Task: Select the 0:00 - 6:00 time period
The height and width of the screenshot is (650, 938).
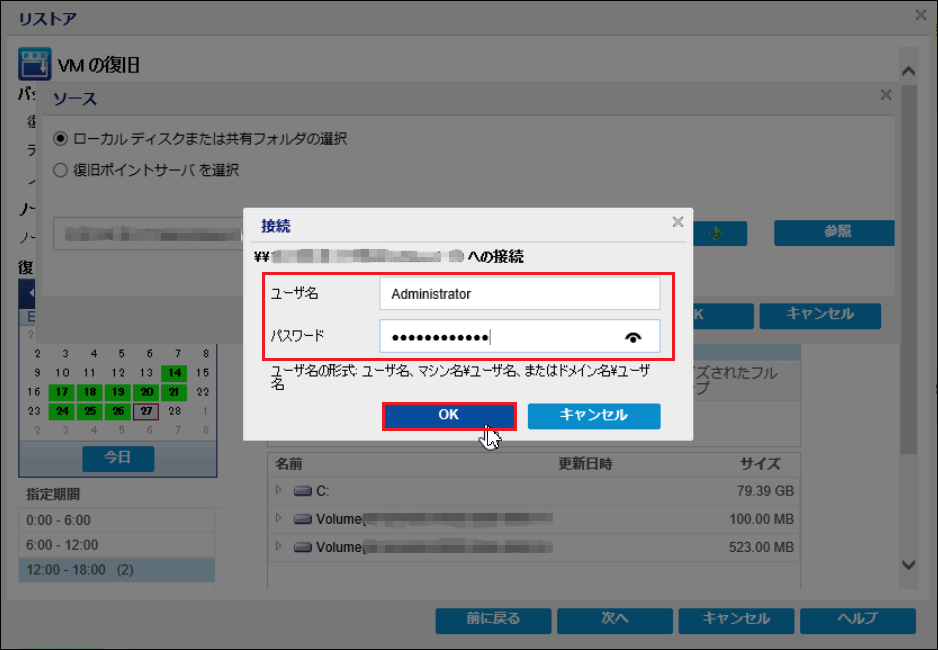Action: (x=117, y=520)
